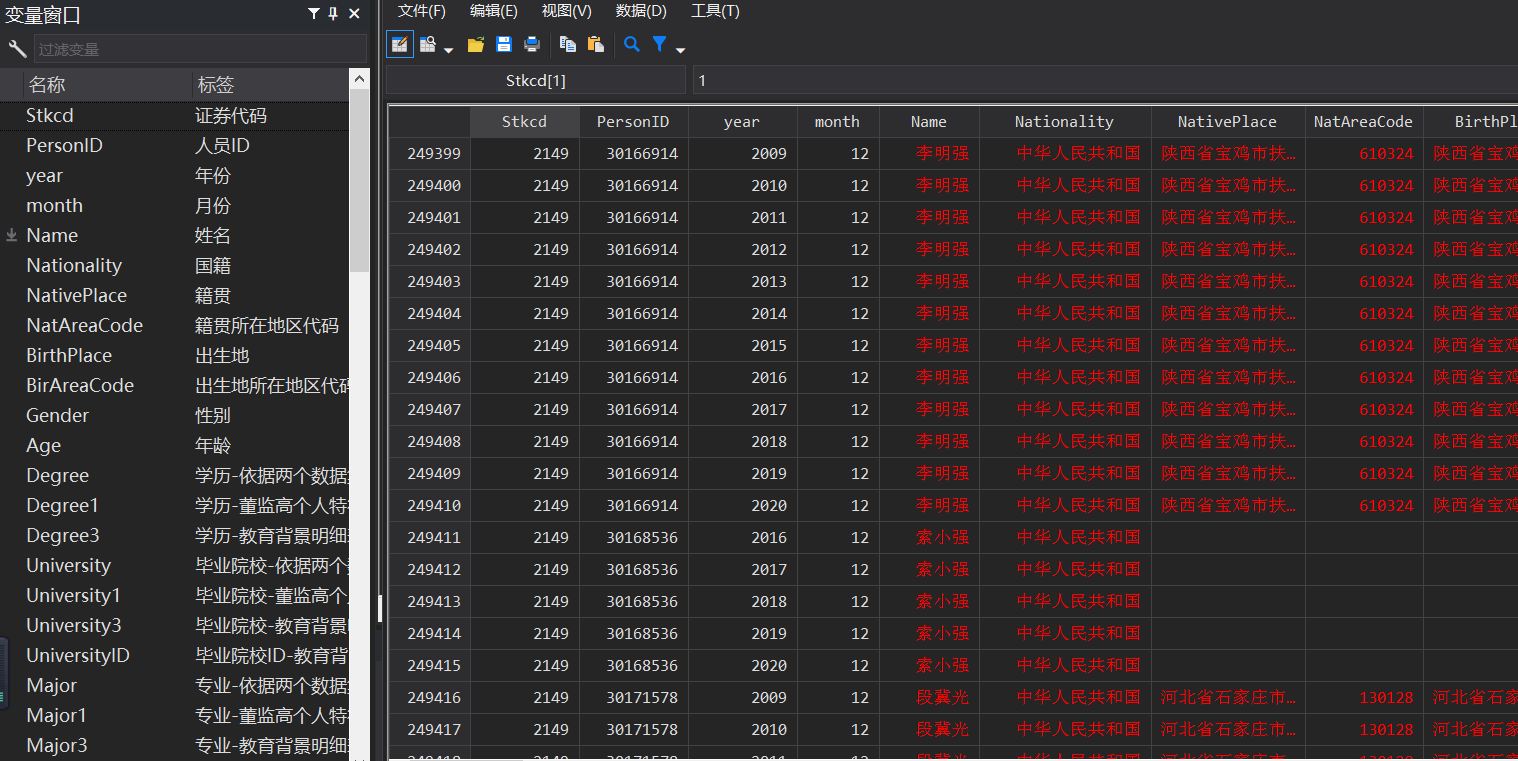Select BirthPlace variable in variables list
This screenshot has width=1518, height=761.
pyautogui.click(x=175, y=355)
